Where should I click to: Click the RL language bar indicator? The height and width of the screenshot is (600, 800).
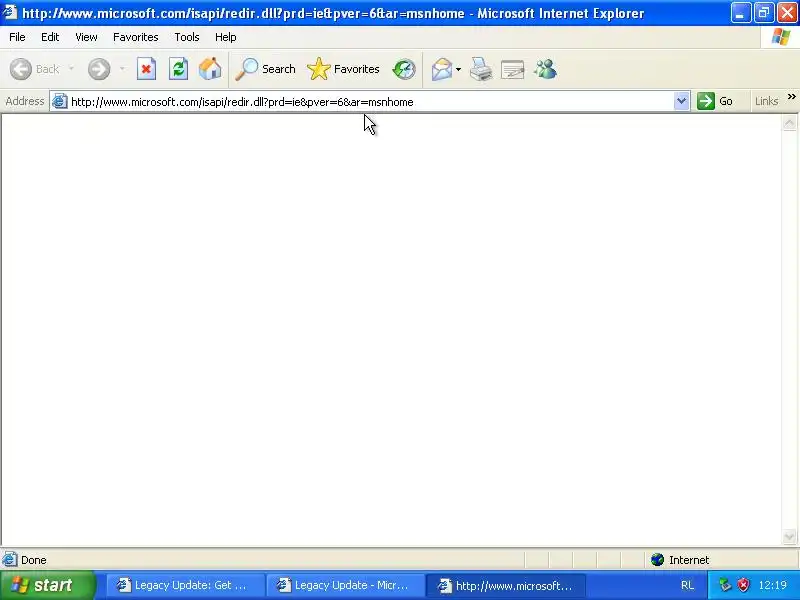click(687, 585)
